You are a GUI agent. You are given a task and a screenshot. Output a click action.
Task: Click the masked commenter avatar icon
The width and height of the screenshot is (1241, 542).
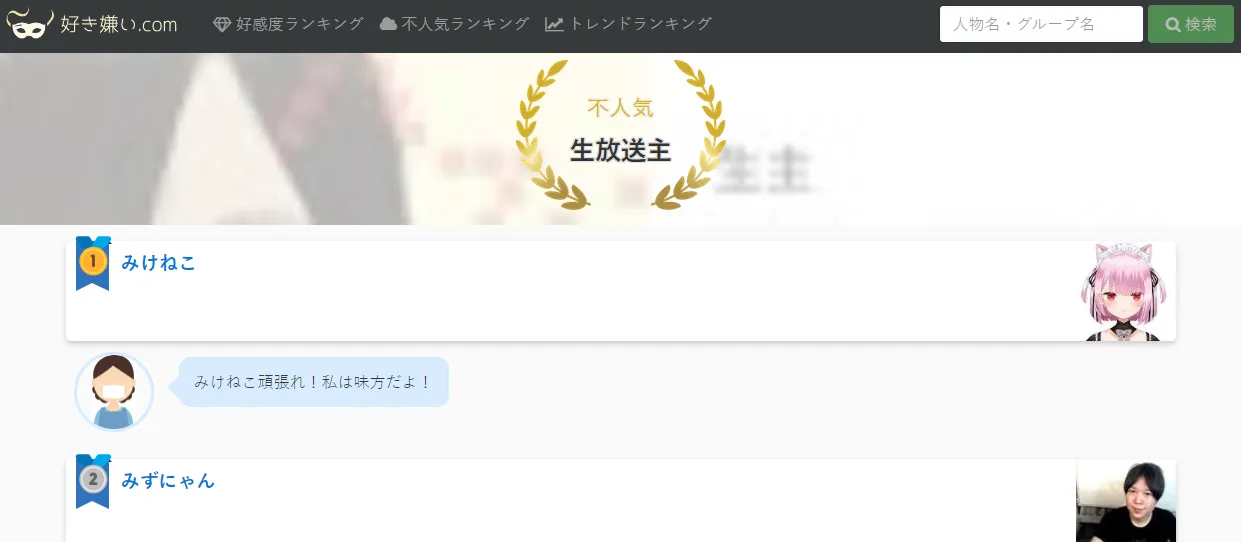[x=114, y=392]
